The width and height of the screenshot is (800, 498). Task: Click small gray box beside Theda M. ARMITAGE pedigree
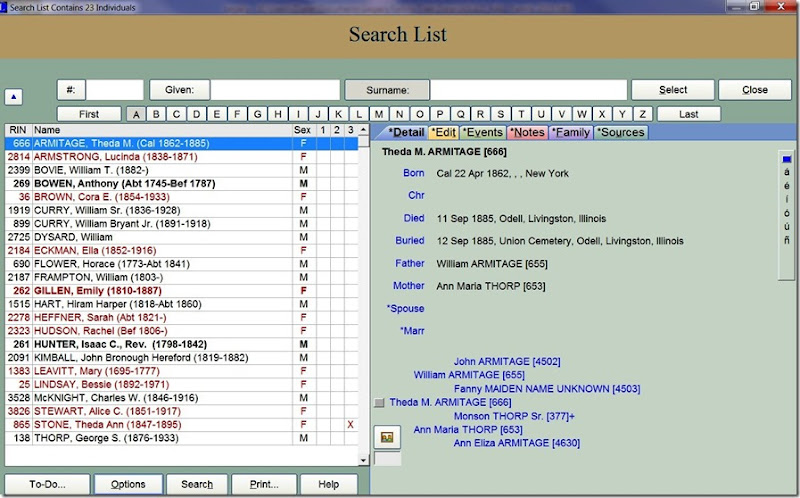[x=379, y=403]
